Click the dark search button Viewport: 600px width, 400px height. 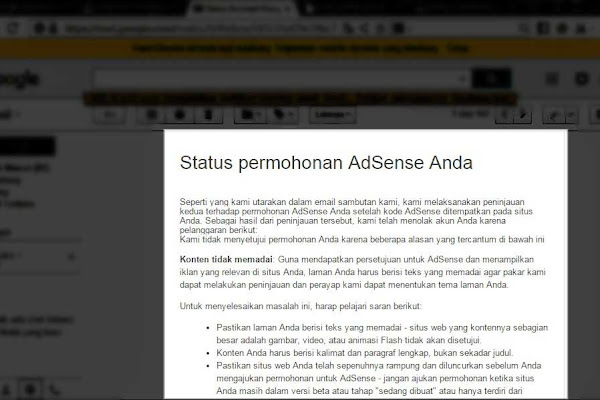click(x=491, y=79)
